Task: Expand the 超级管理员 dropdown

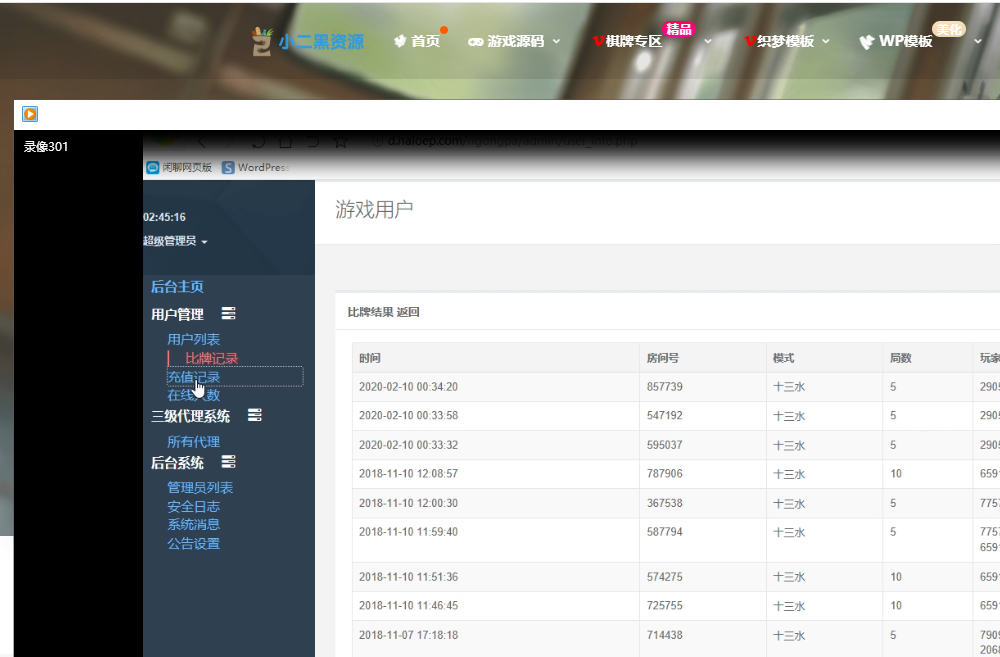Action: (x=175, y=241)
